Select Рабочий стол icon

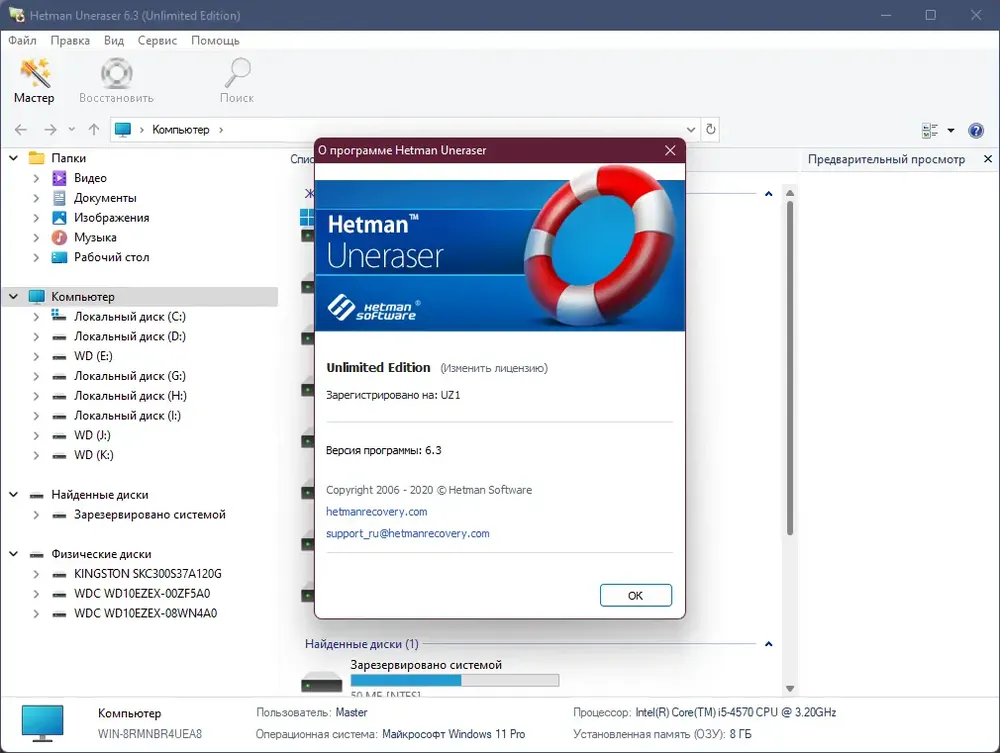tap(59, 257)
